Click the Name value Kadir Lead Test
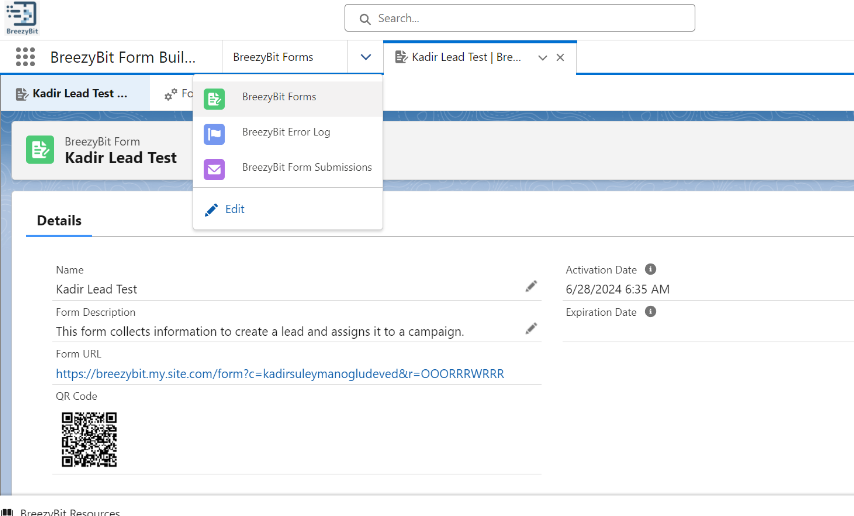854x516 pixels. (96, 289)
